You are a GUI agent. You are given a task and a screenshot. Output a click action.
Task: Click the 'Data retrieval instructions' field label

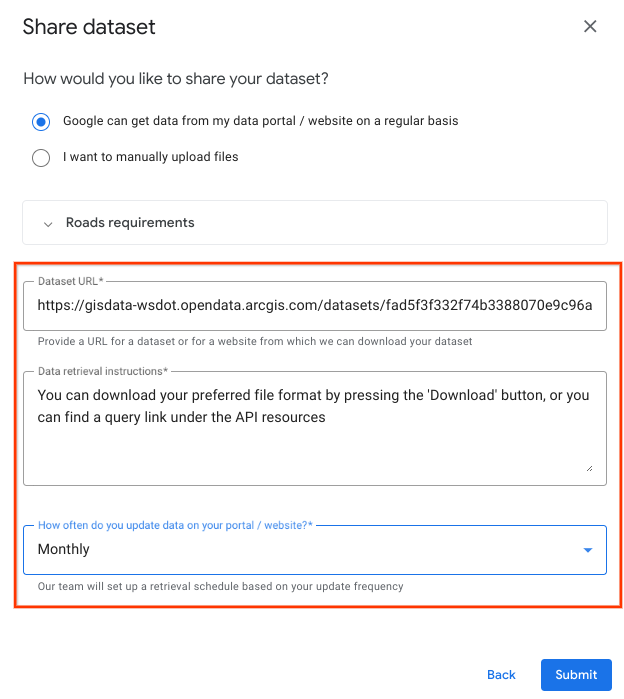click(102, 372)
